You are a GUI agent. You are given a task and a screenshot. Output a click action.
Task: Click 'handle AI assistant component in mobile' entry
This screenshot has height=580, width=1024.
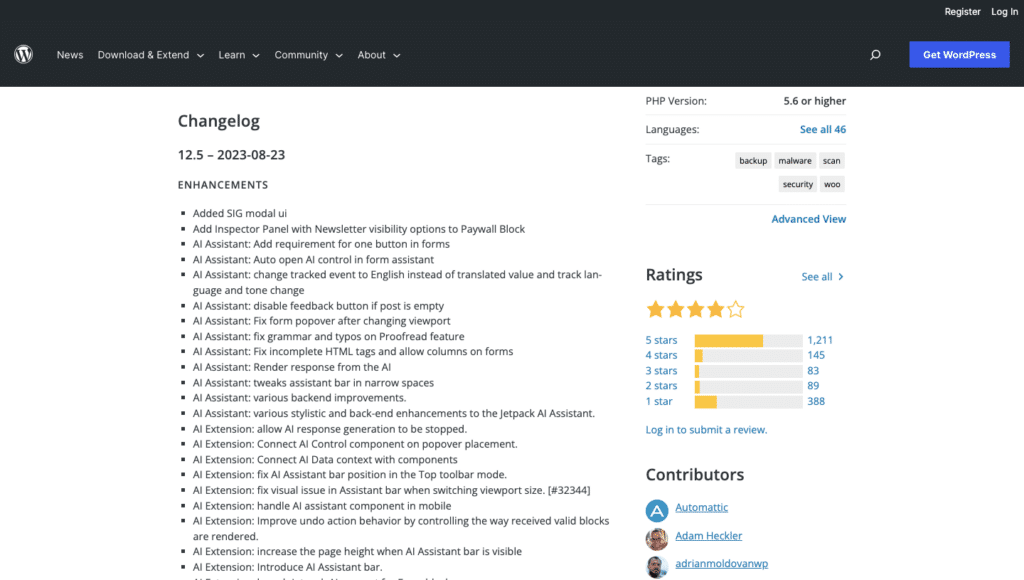coord(322,506)
